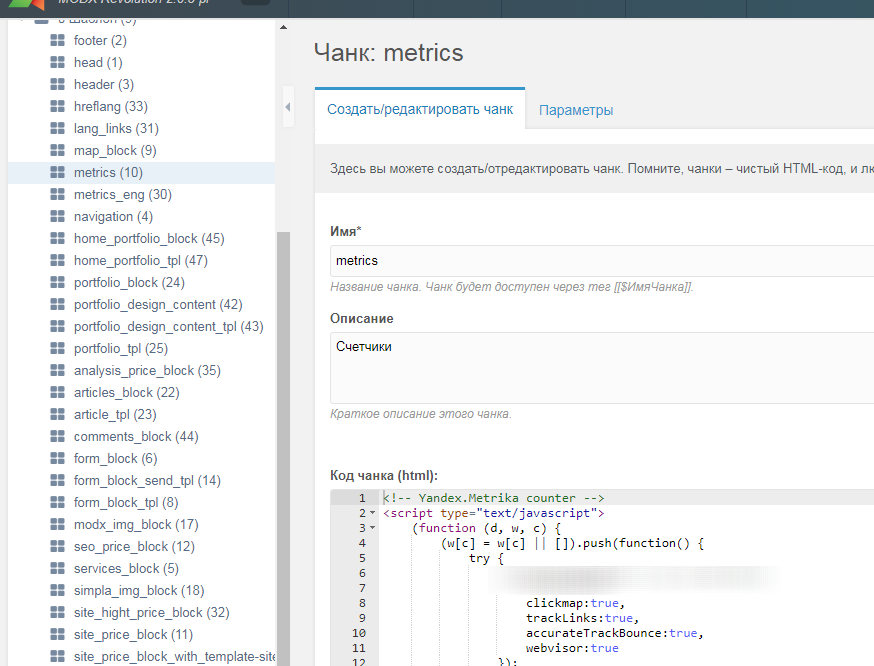Click the chunk icon beside portfolio_tpl (25)
This screenshot has width=874, height=666.
pos(57,348)
